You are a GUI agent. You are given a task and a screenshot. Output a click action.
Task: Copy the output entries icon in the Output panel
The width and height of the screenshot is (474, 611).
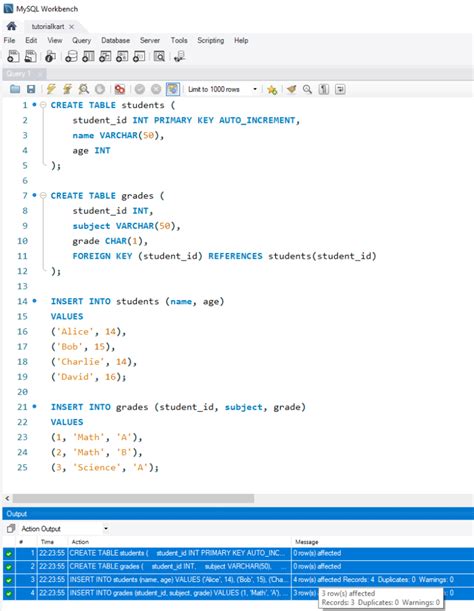11,528
